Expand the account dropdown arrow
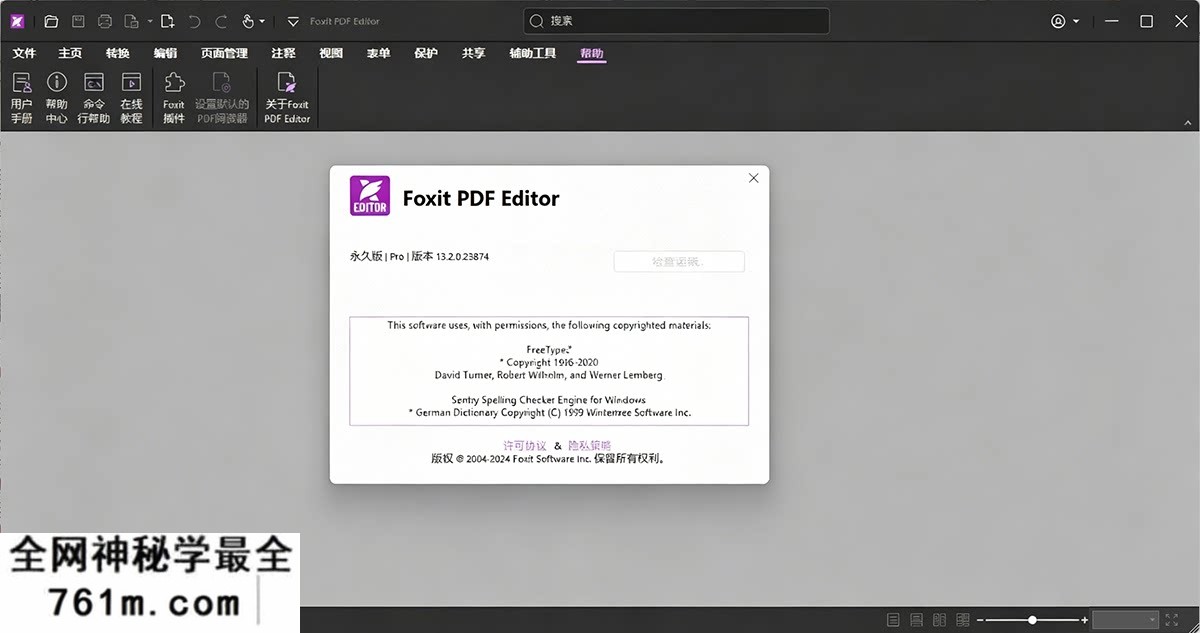The width and height of the screenshot is (1200, 633). coord(1076,21)
